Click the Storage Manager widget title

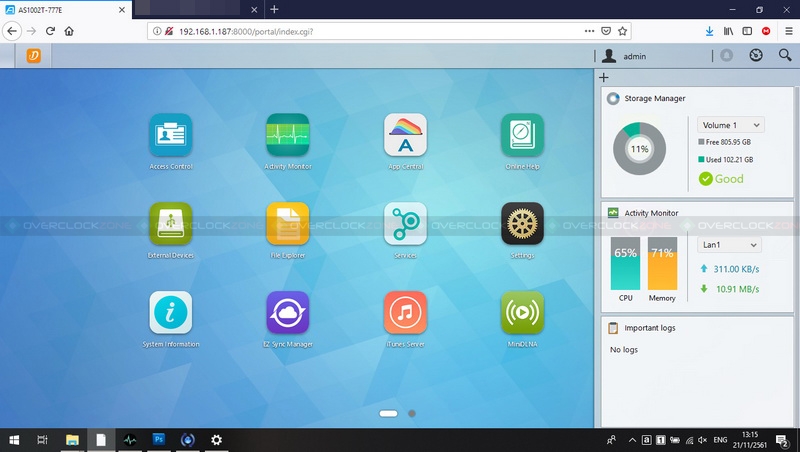pos(655,98)
